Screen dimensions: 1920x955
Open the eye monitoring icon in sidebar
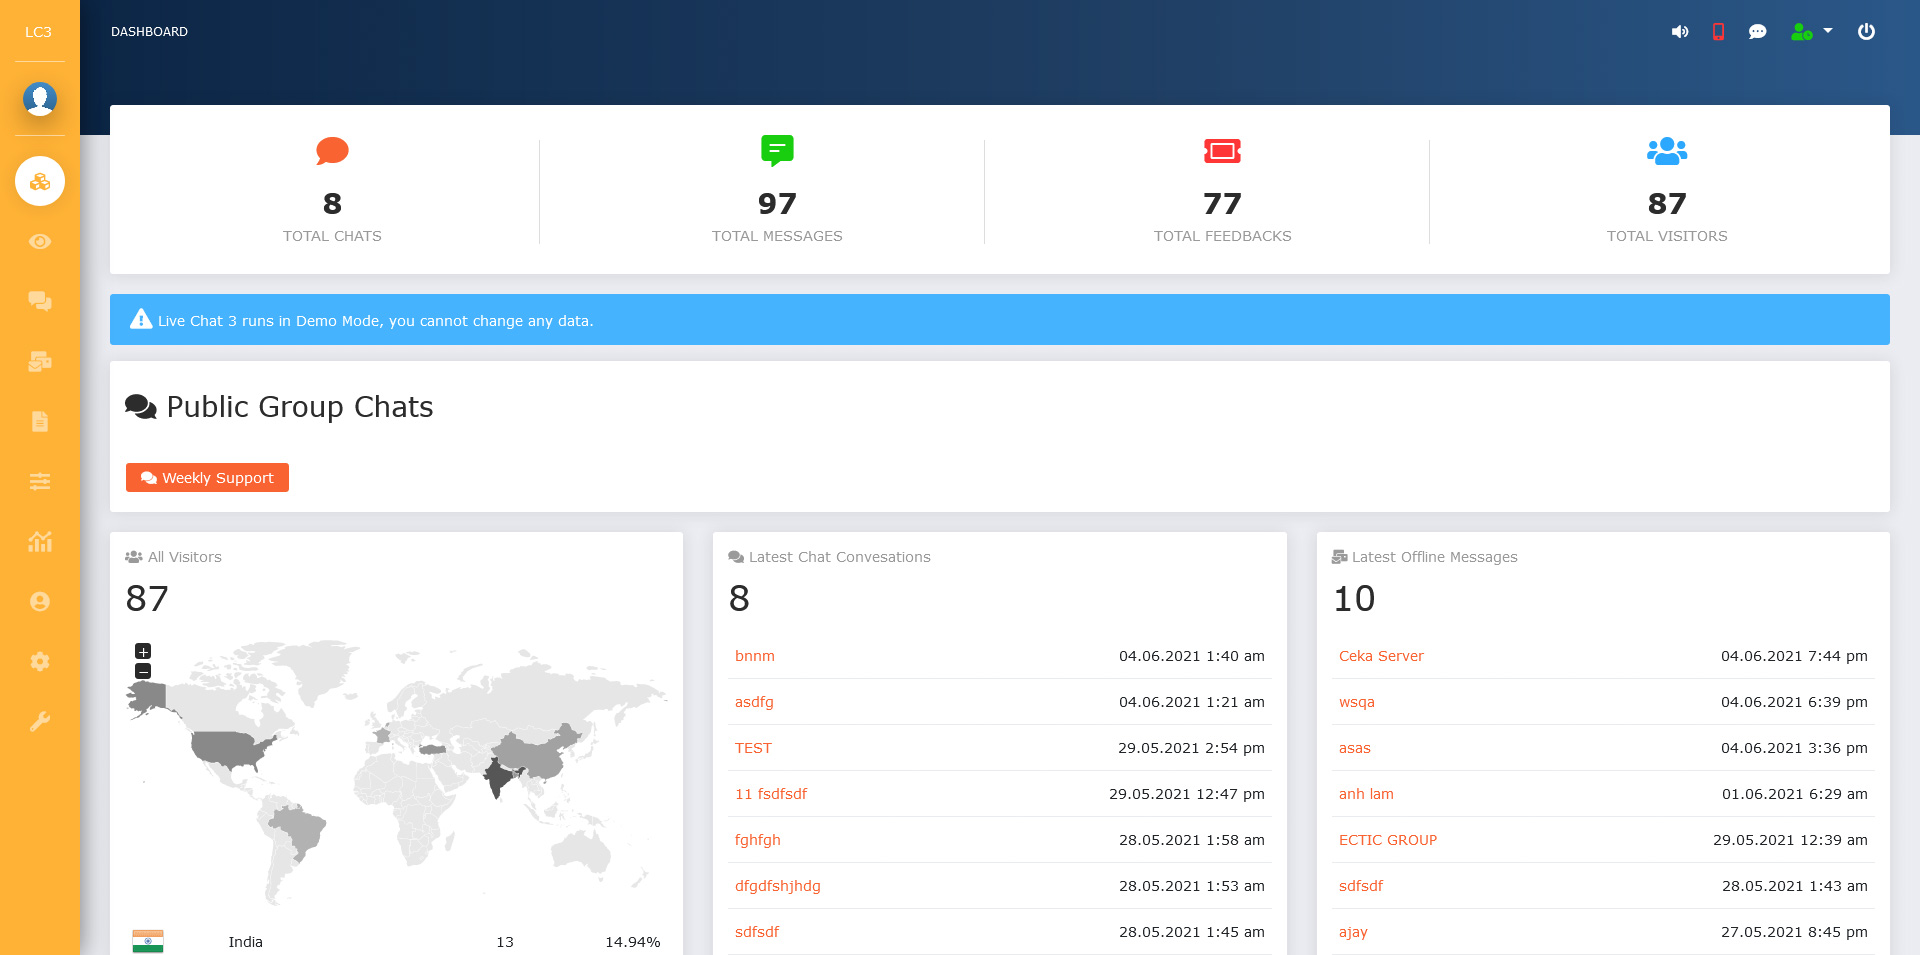pos(40,242)
